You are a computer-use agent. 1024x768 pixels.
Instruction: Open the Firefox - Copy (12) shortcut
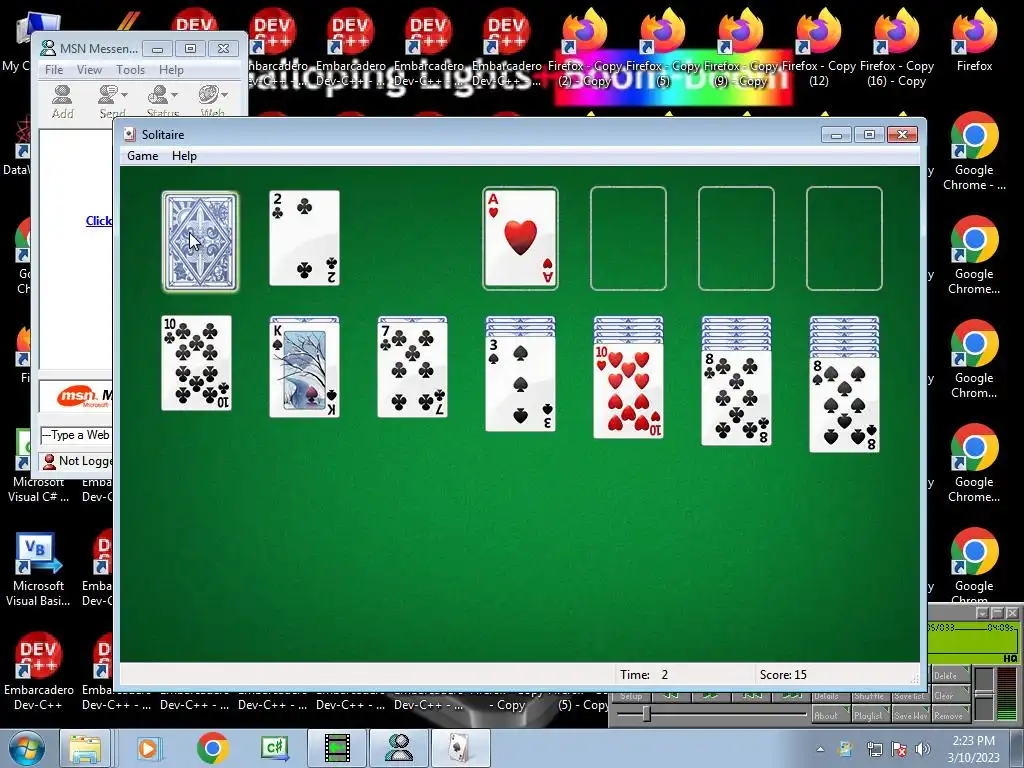[x=818, y=47]
